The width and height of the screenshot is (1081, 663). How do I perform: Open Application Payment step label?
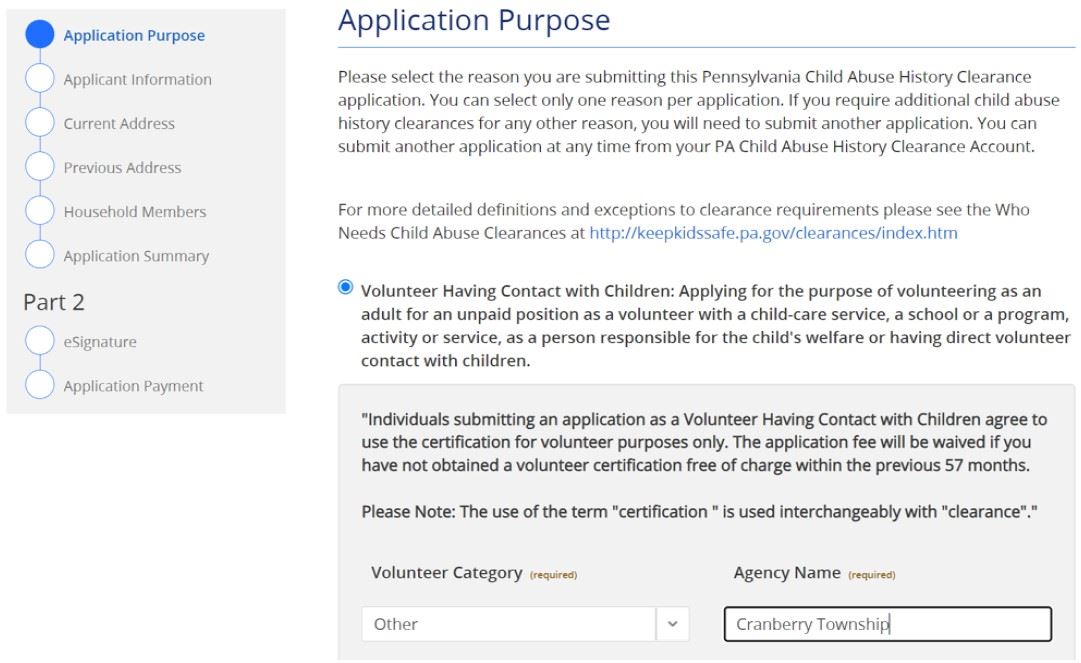pos(133,385)
